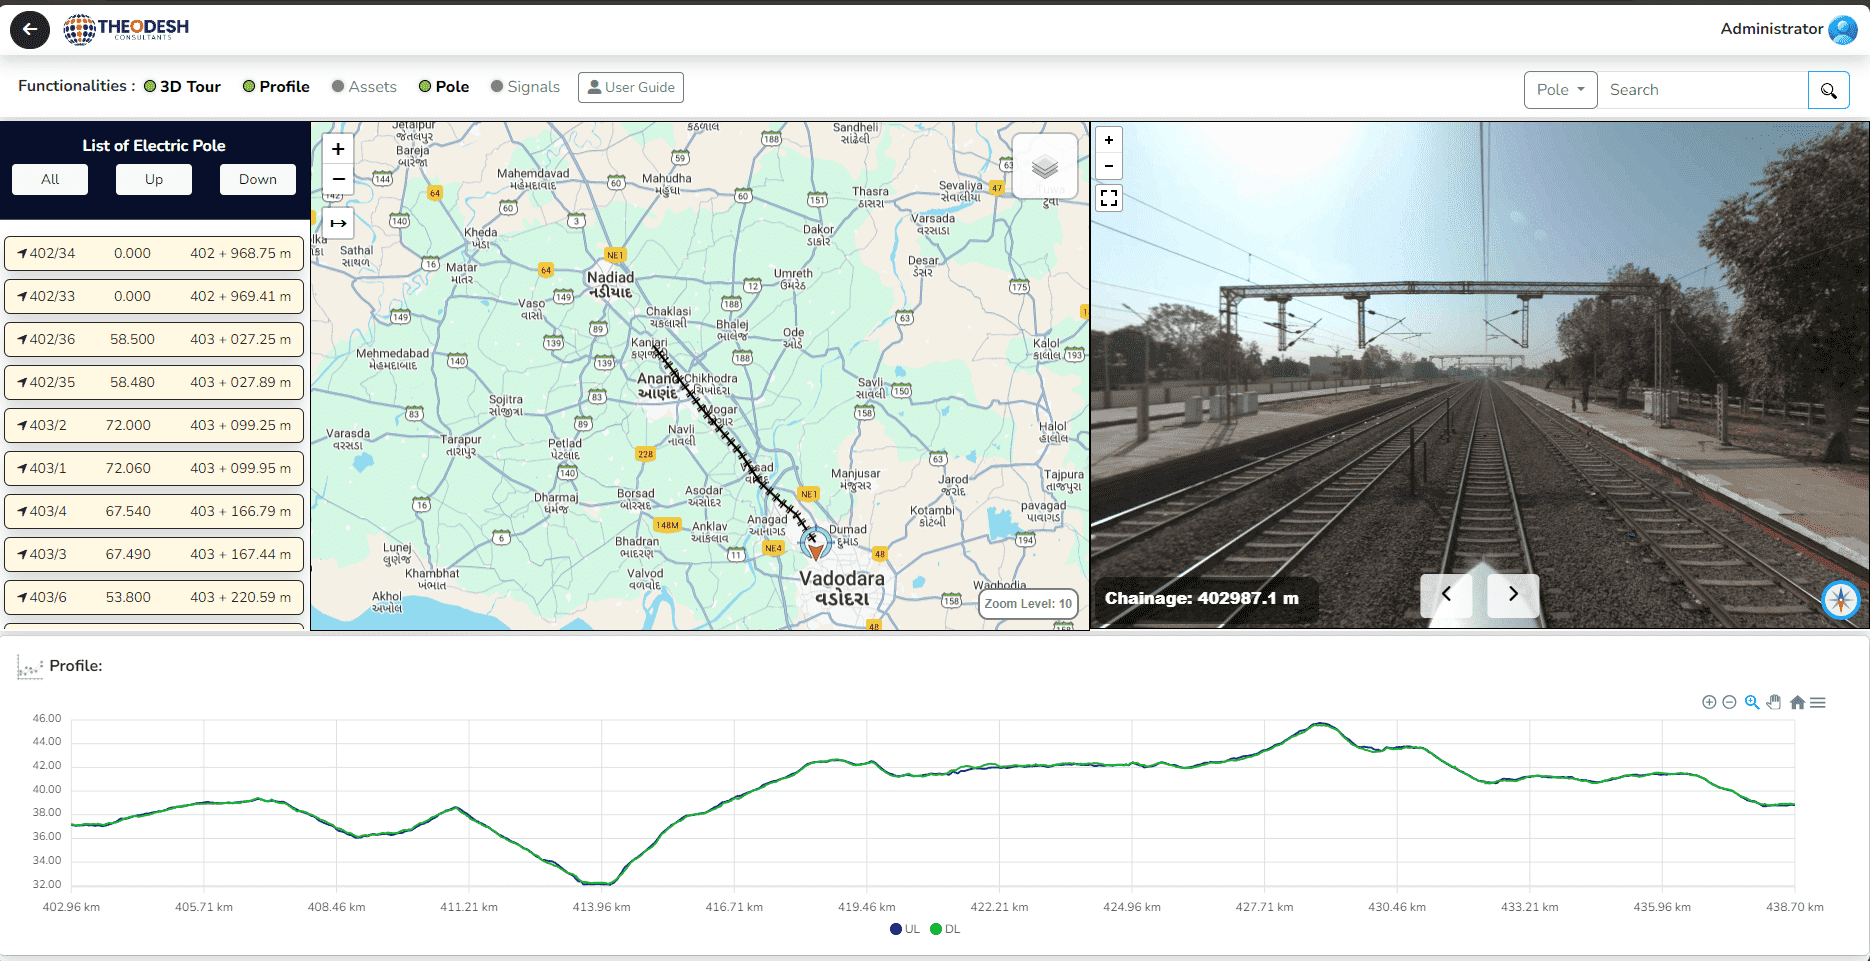Toggle the Profile functionality

point(276,87)
